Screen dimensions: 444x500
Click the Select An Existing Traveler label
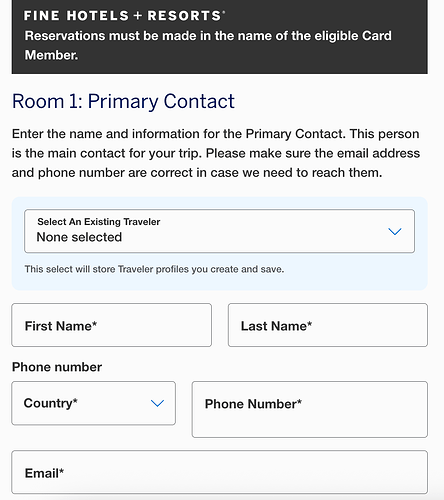[99, 222]
